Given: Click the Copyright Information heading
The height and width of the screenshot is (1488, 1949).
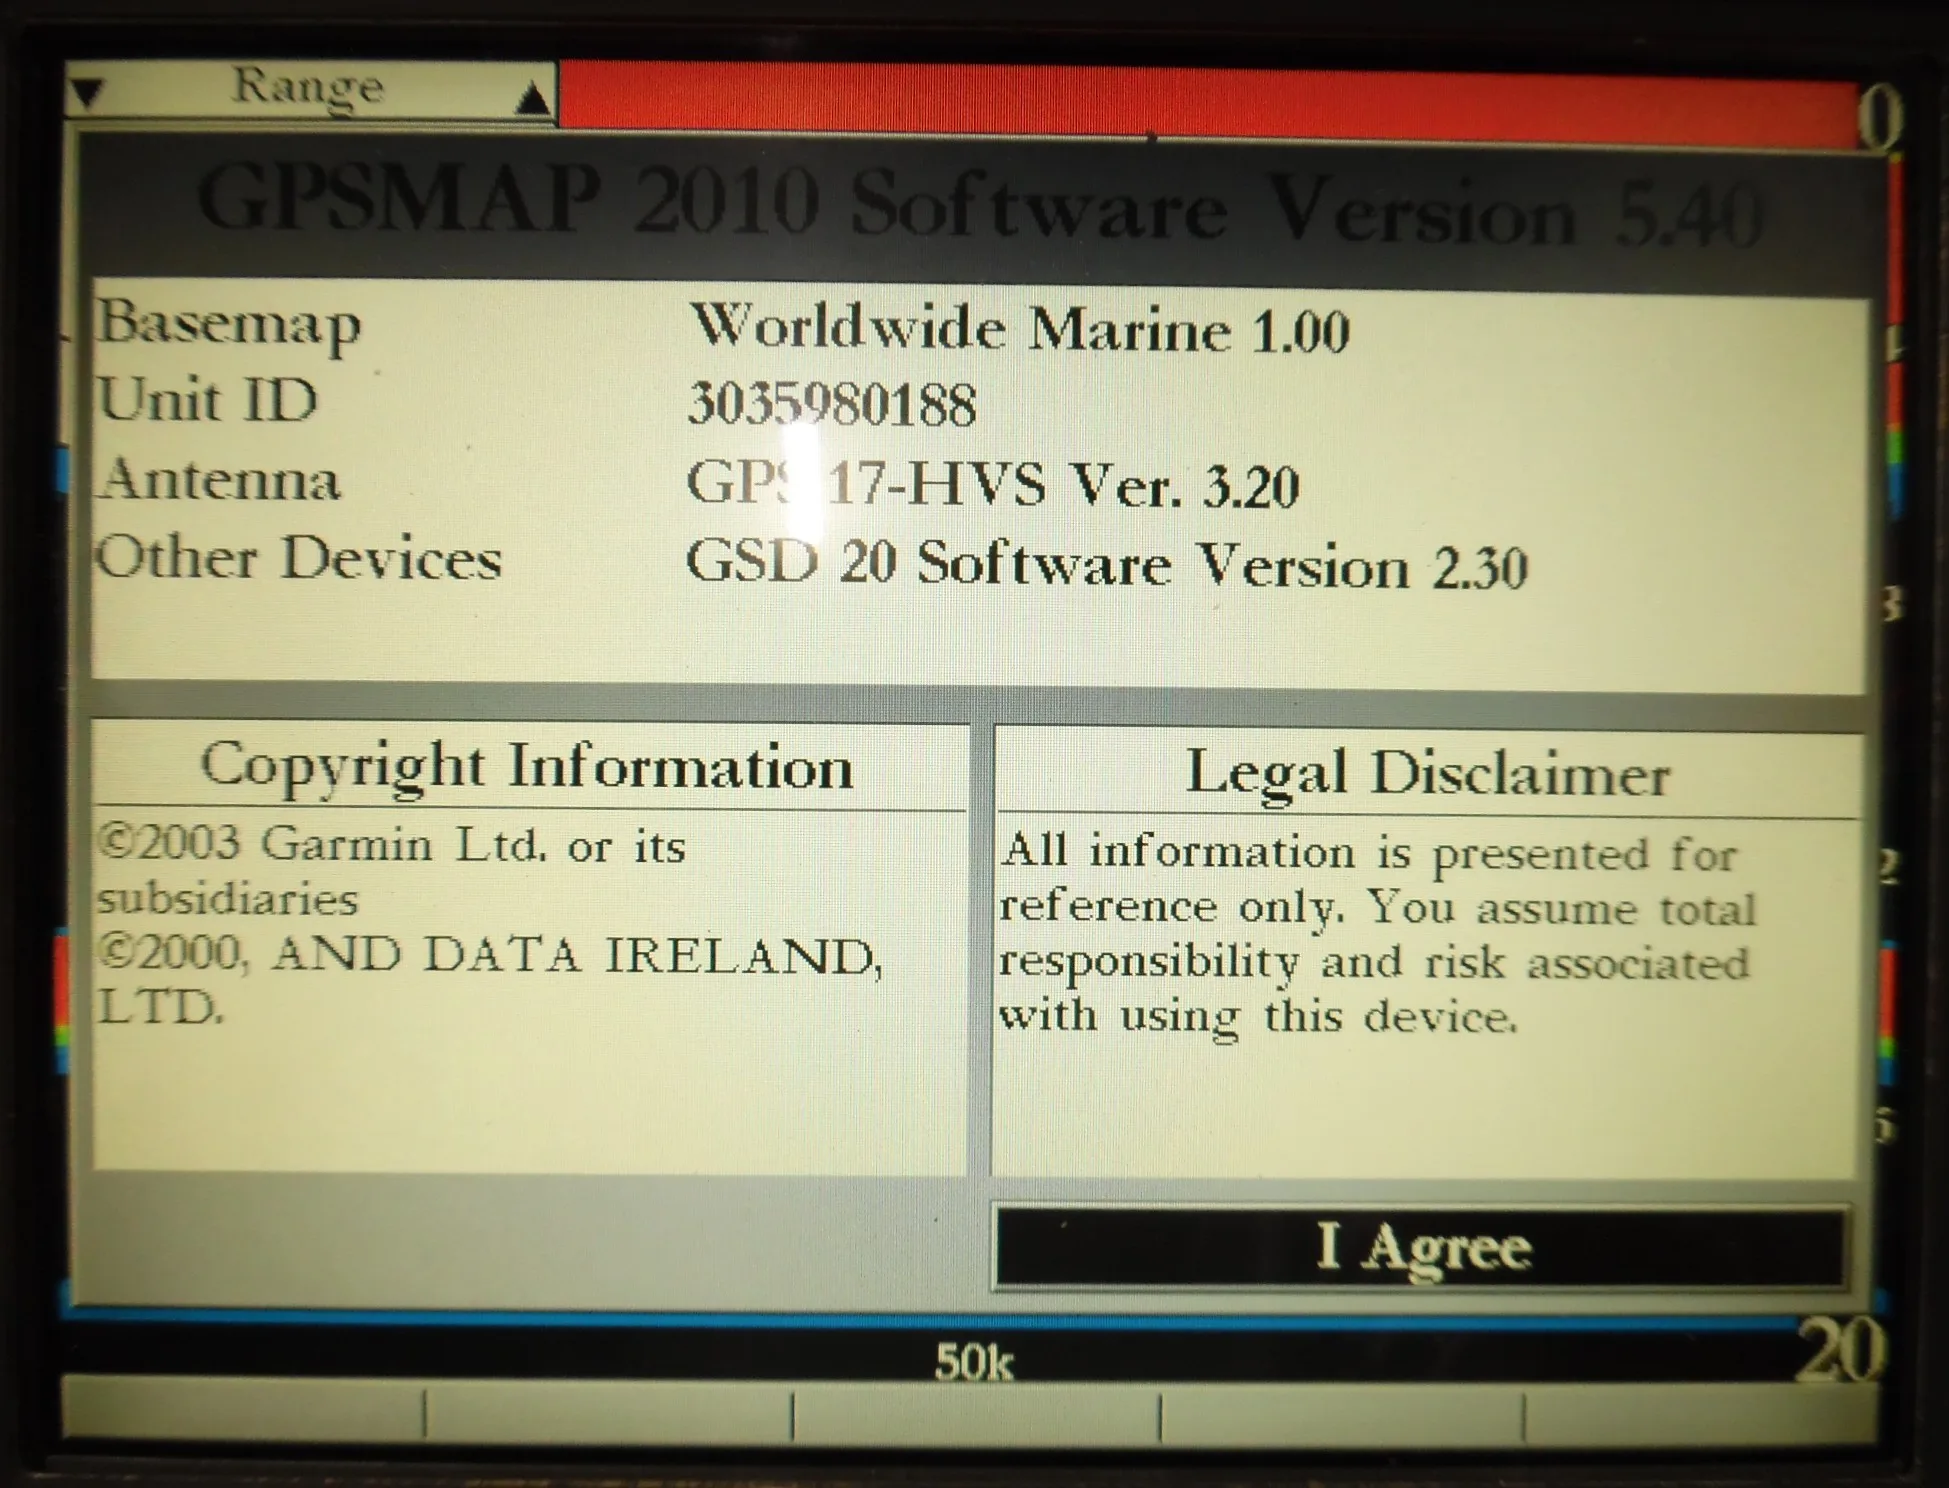Looking at the screenshot, I should point(527,768).
